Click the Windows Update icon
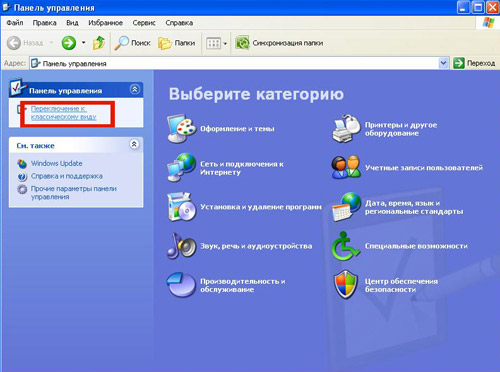The height and width of the screenshot is (372, 500). tap(22, 164)
